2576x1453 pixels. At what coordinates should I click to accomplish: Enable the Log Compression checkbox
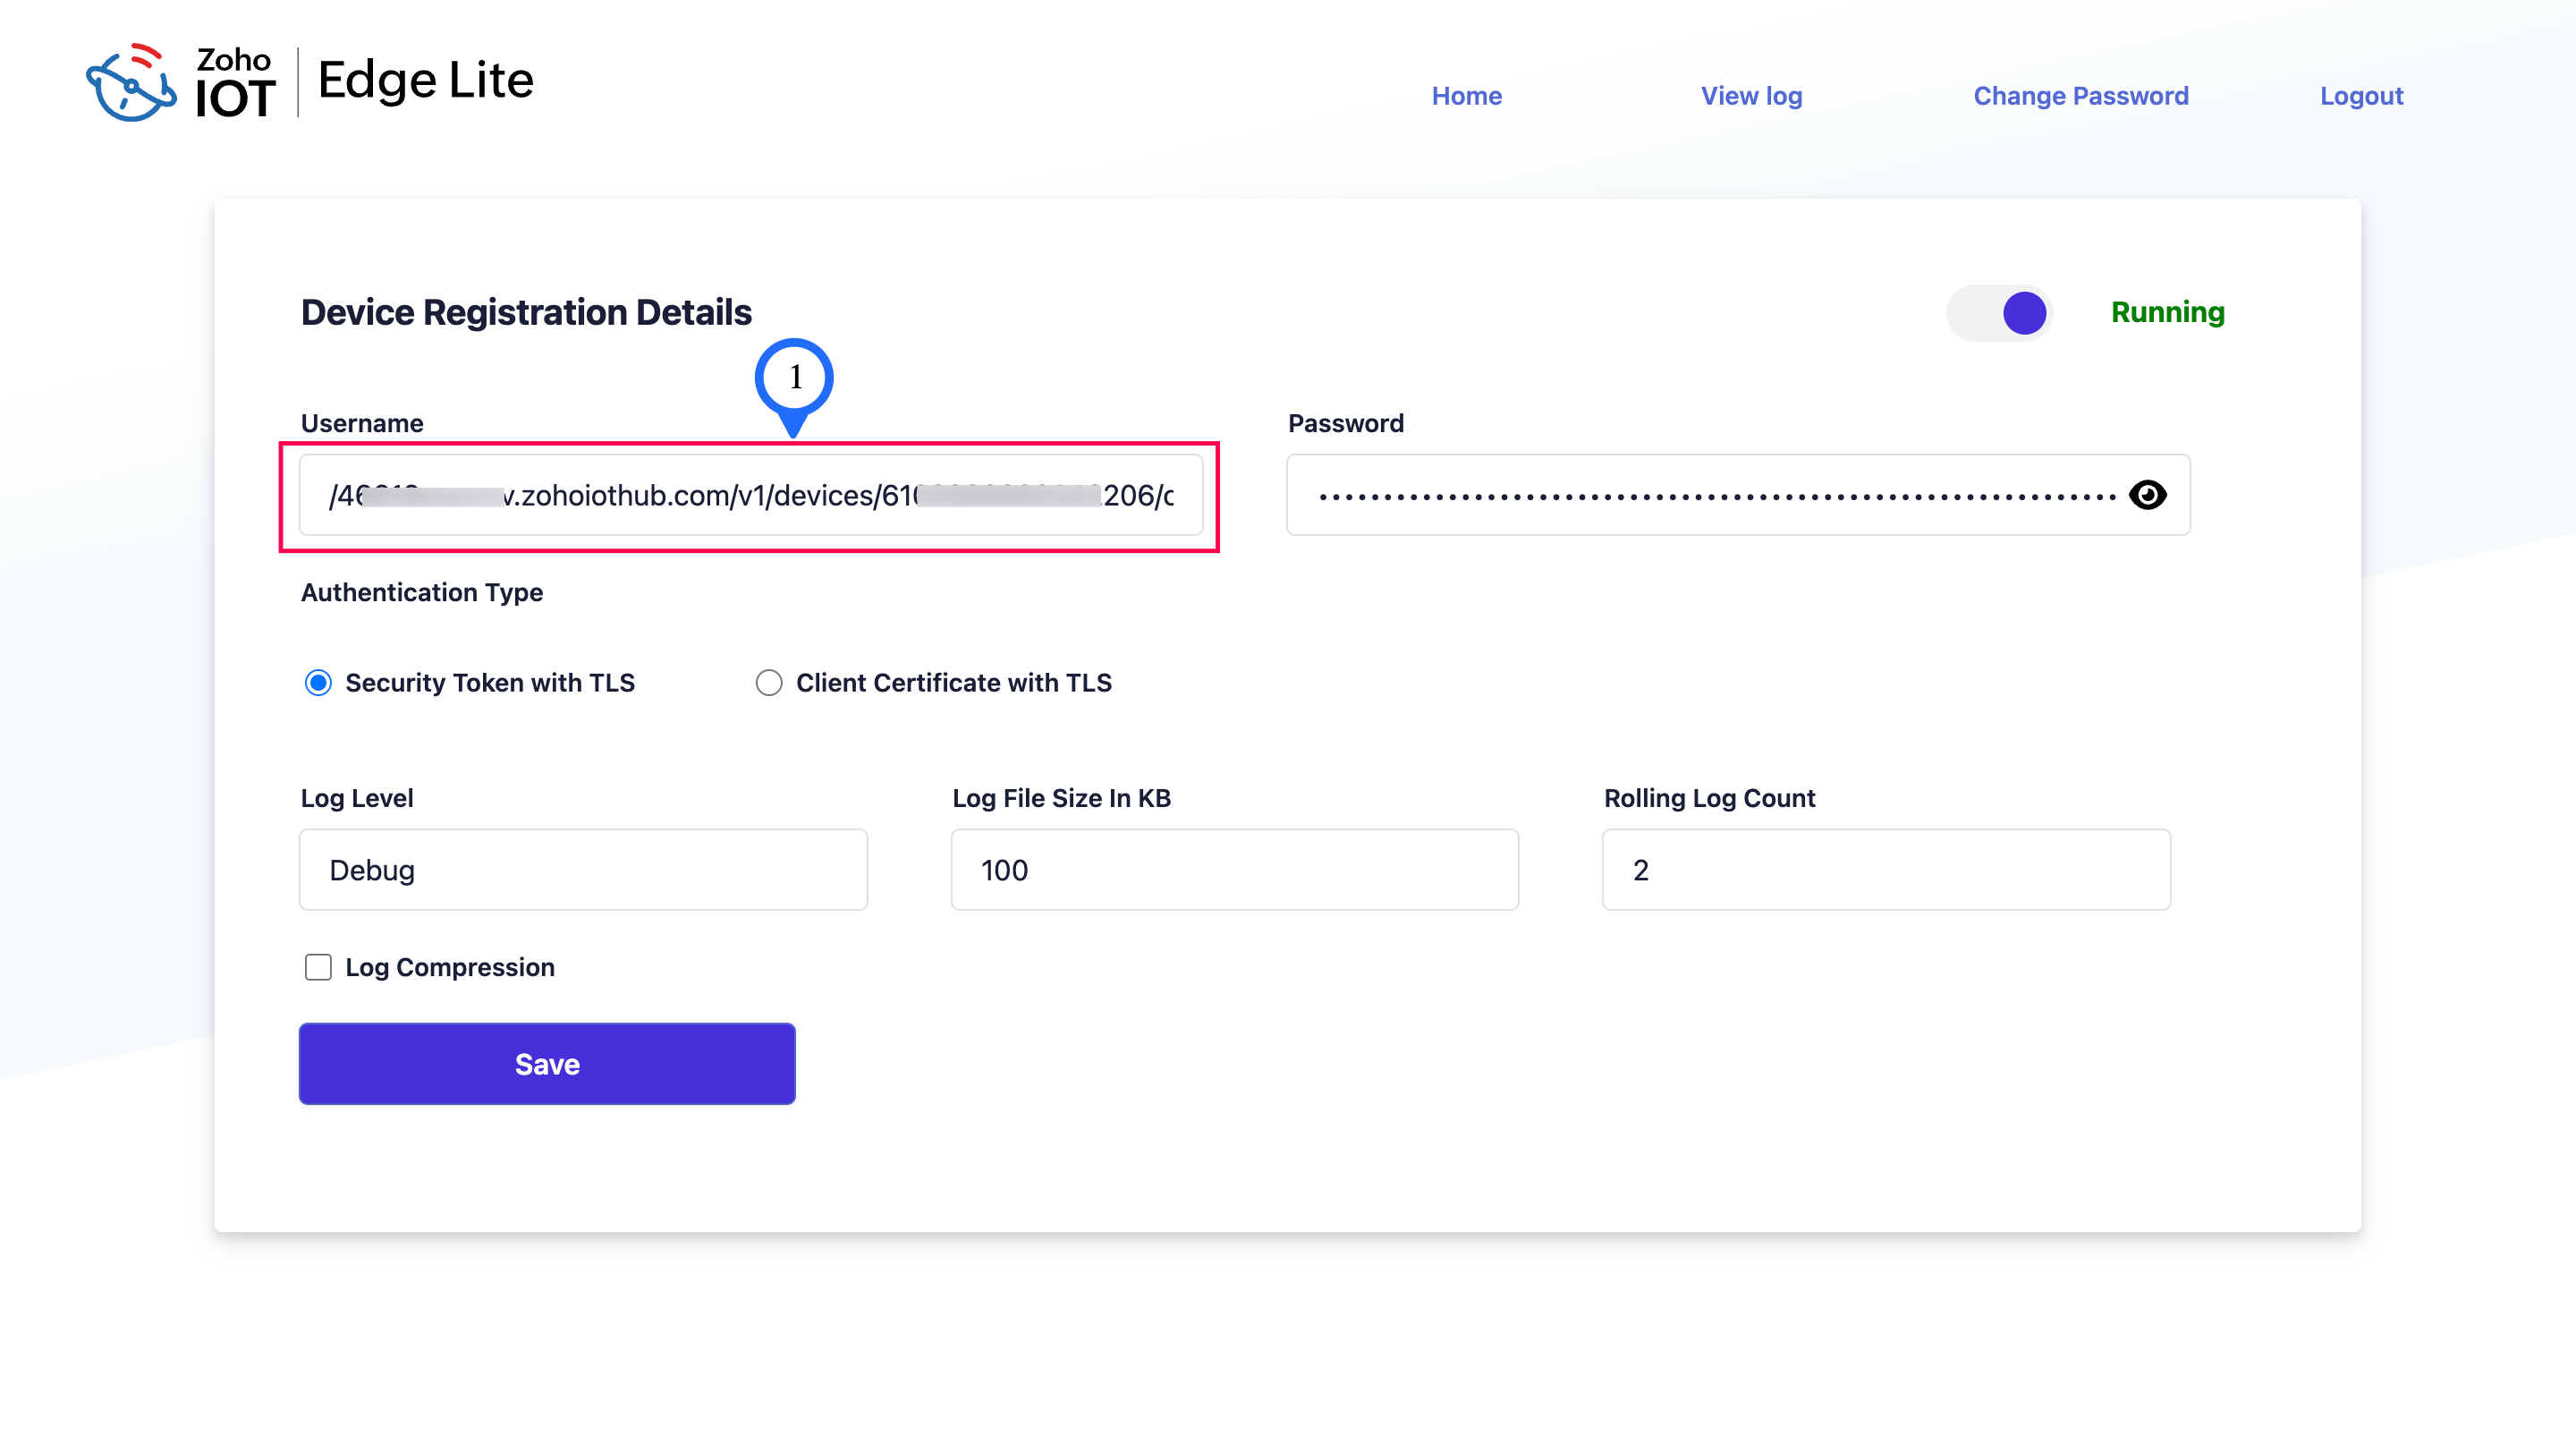point(318,967)
